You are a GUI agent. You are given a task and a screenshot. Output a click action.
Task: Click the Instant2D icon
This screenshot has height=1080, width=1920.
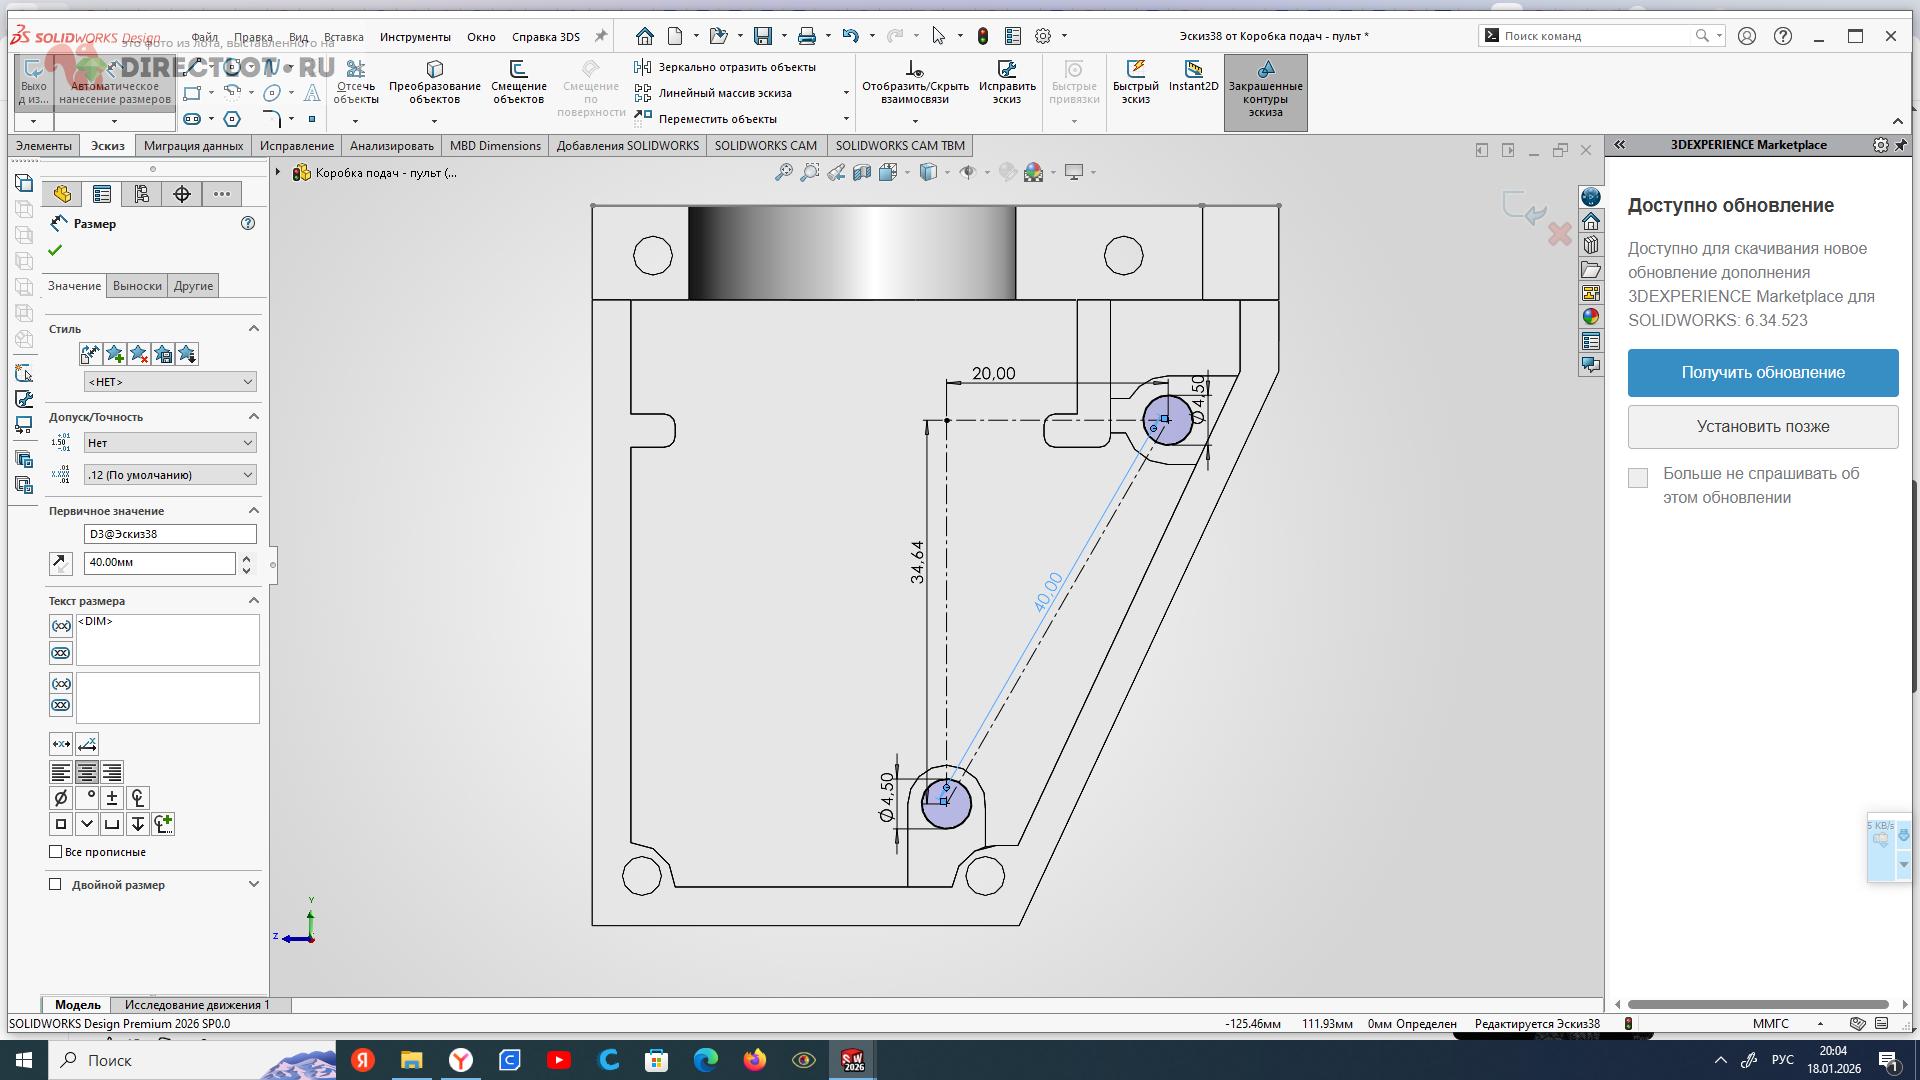pos(1193,70)
